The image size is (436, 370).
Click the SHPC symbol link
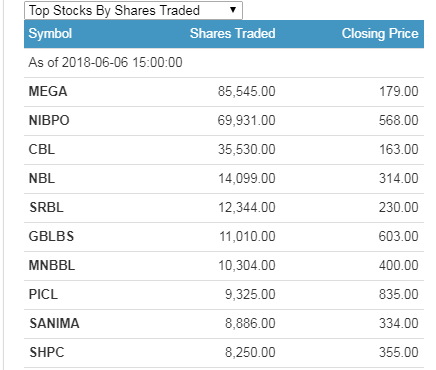[x=47, y=352]
